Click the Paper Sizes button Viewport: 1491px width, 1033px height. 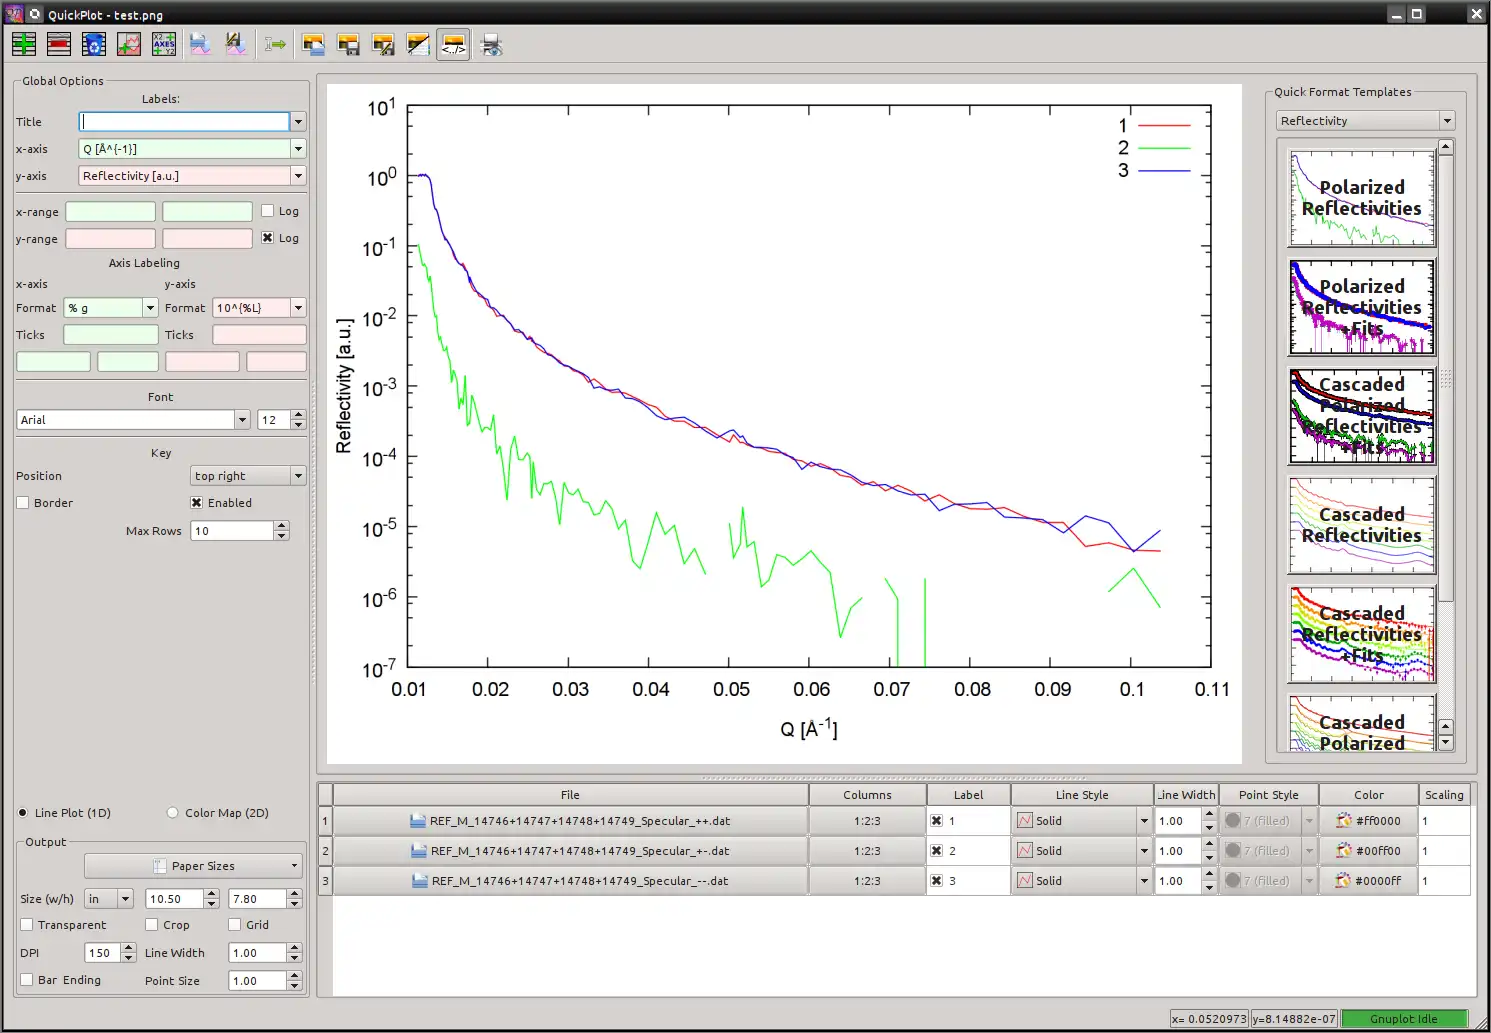pos(194,866)
